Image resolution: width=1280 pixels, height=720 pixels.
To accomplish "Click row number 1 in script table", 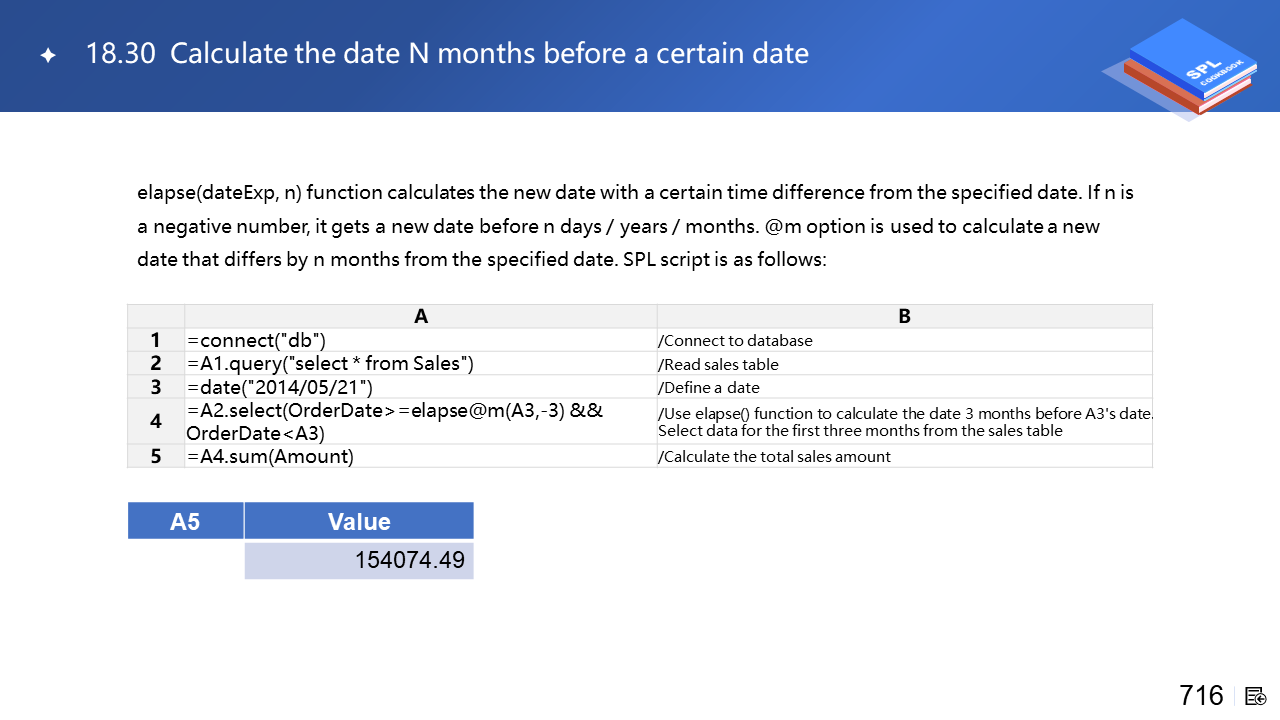I will point(156,340).
